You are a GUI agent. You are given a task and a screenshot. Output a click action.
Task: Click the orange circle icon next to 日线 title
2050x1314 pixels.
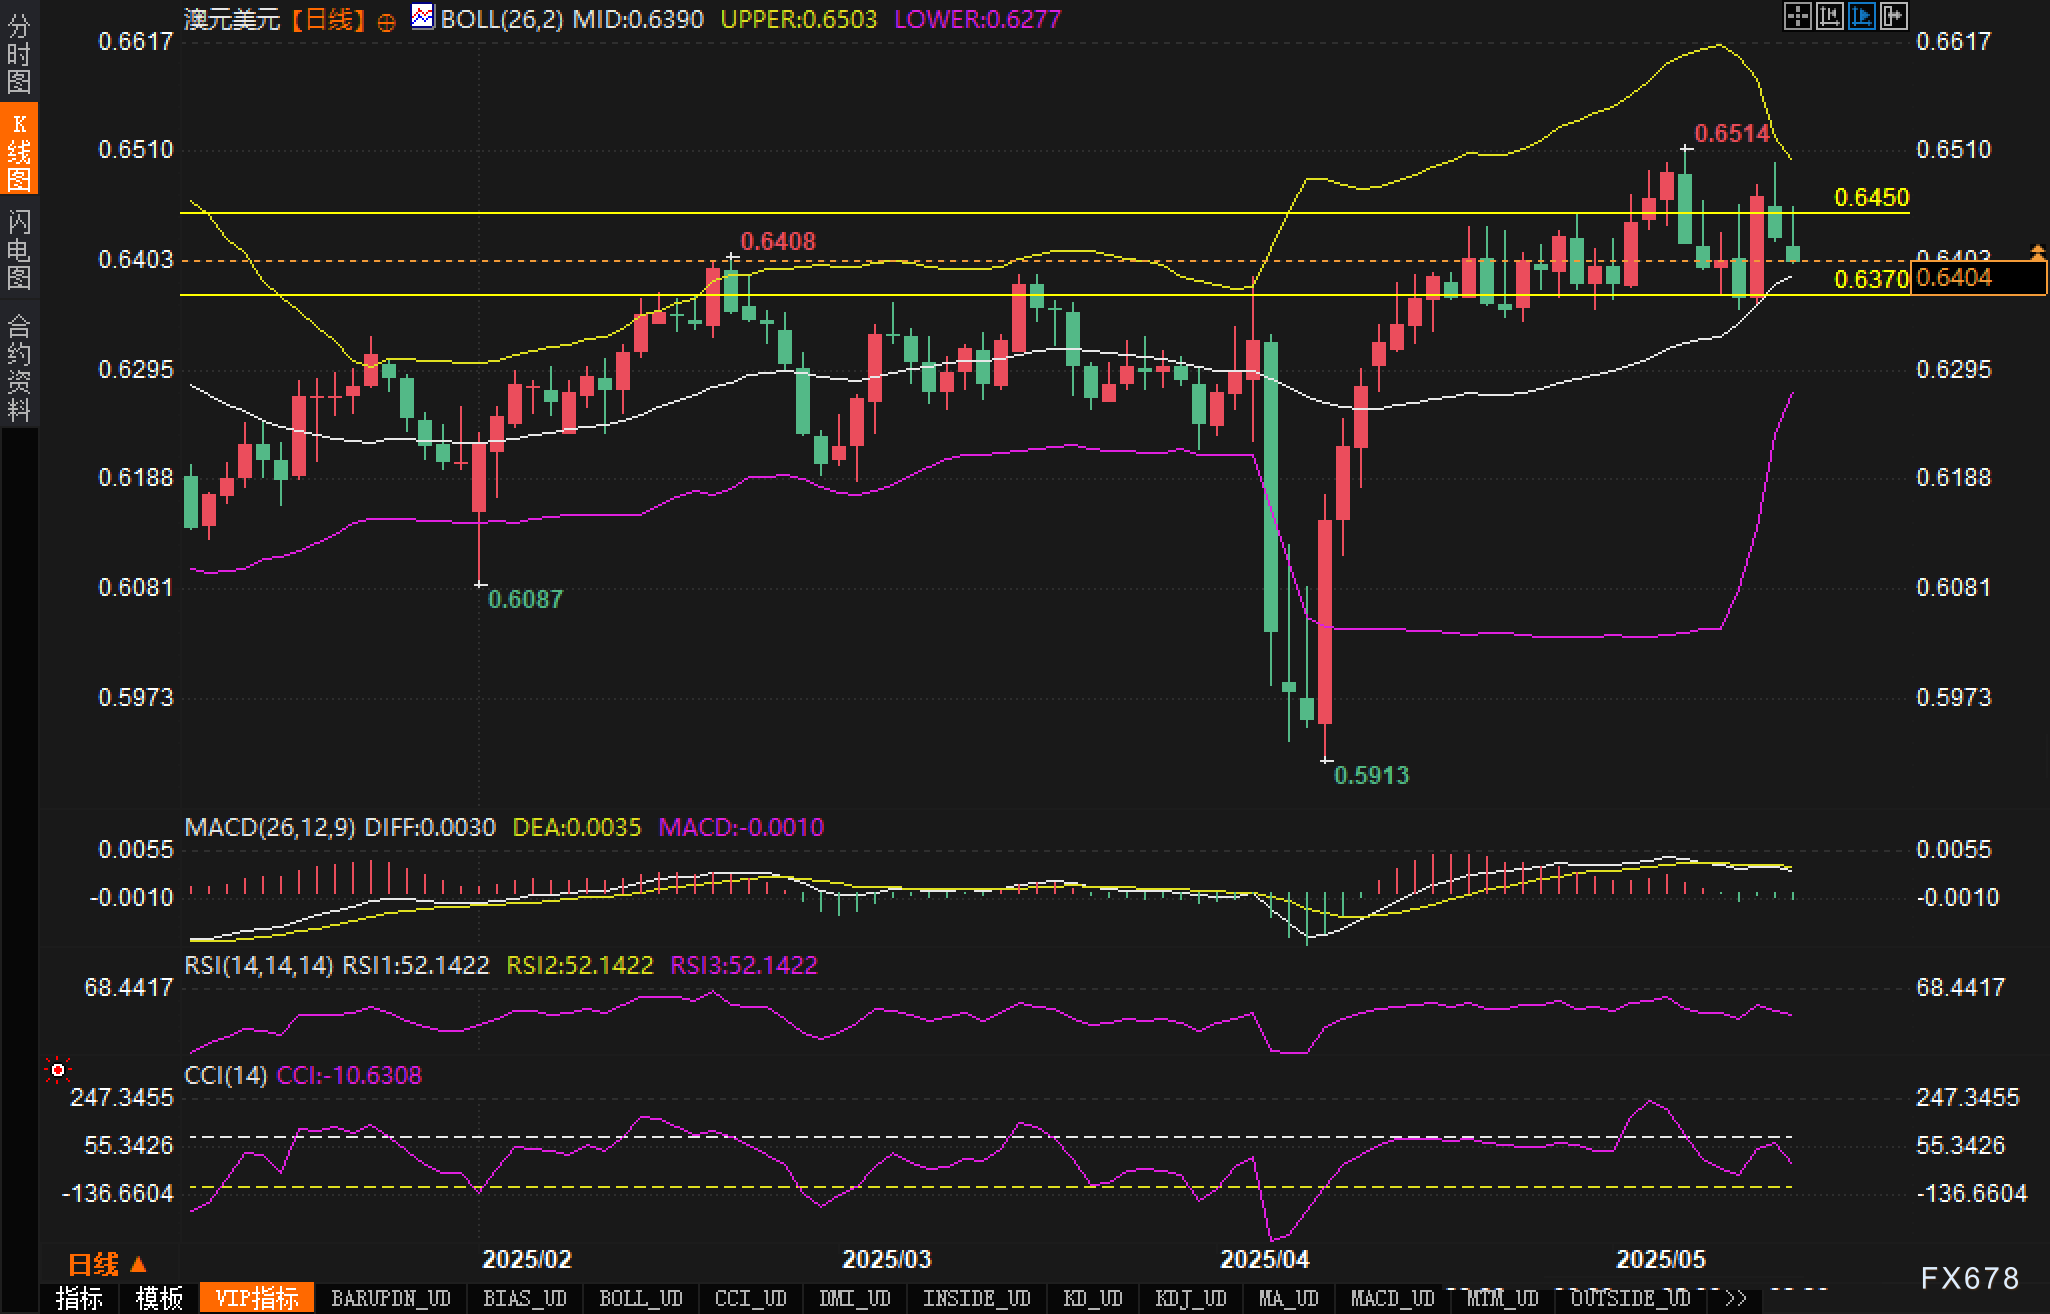[386, 22]
